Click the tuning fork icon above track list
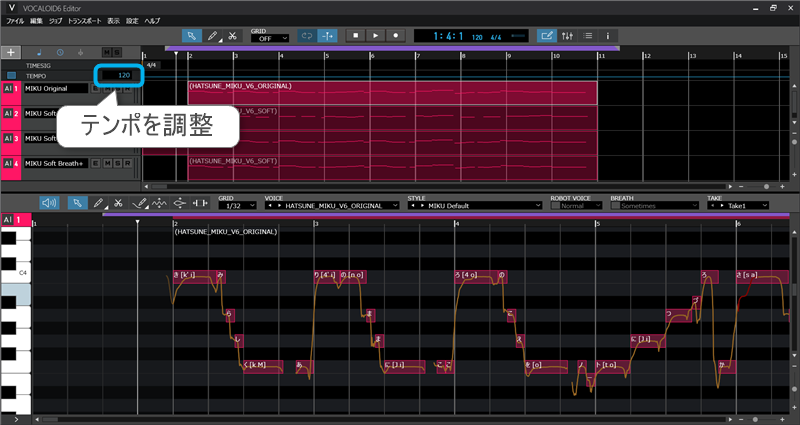Screen dimensions: 800x425 point(81,53)
